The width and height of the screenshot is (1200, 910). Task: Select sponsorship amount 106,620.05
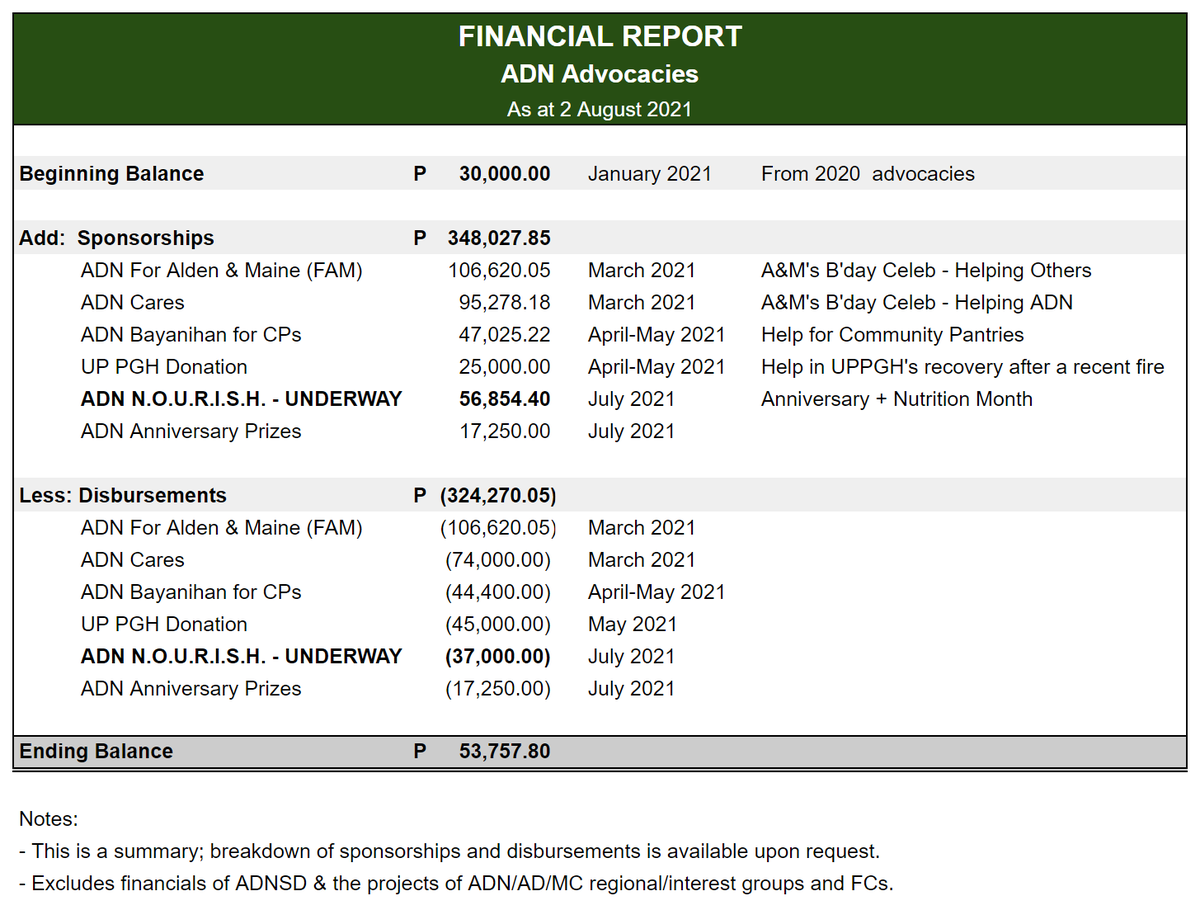(499, 270)
